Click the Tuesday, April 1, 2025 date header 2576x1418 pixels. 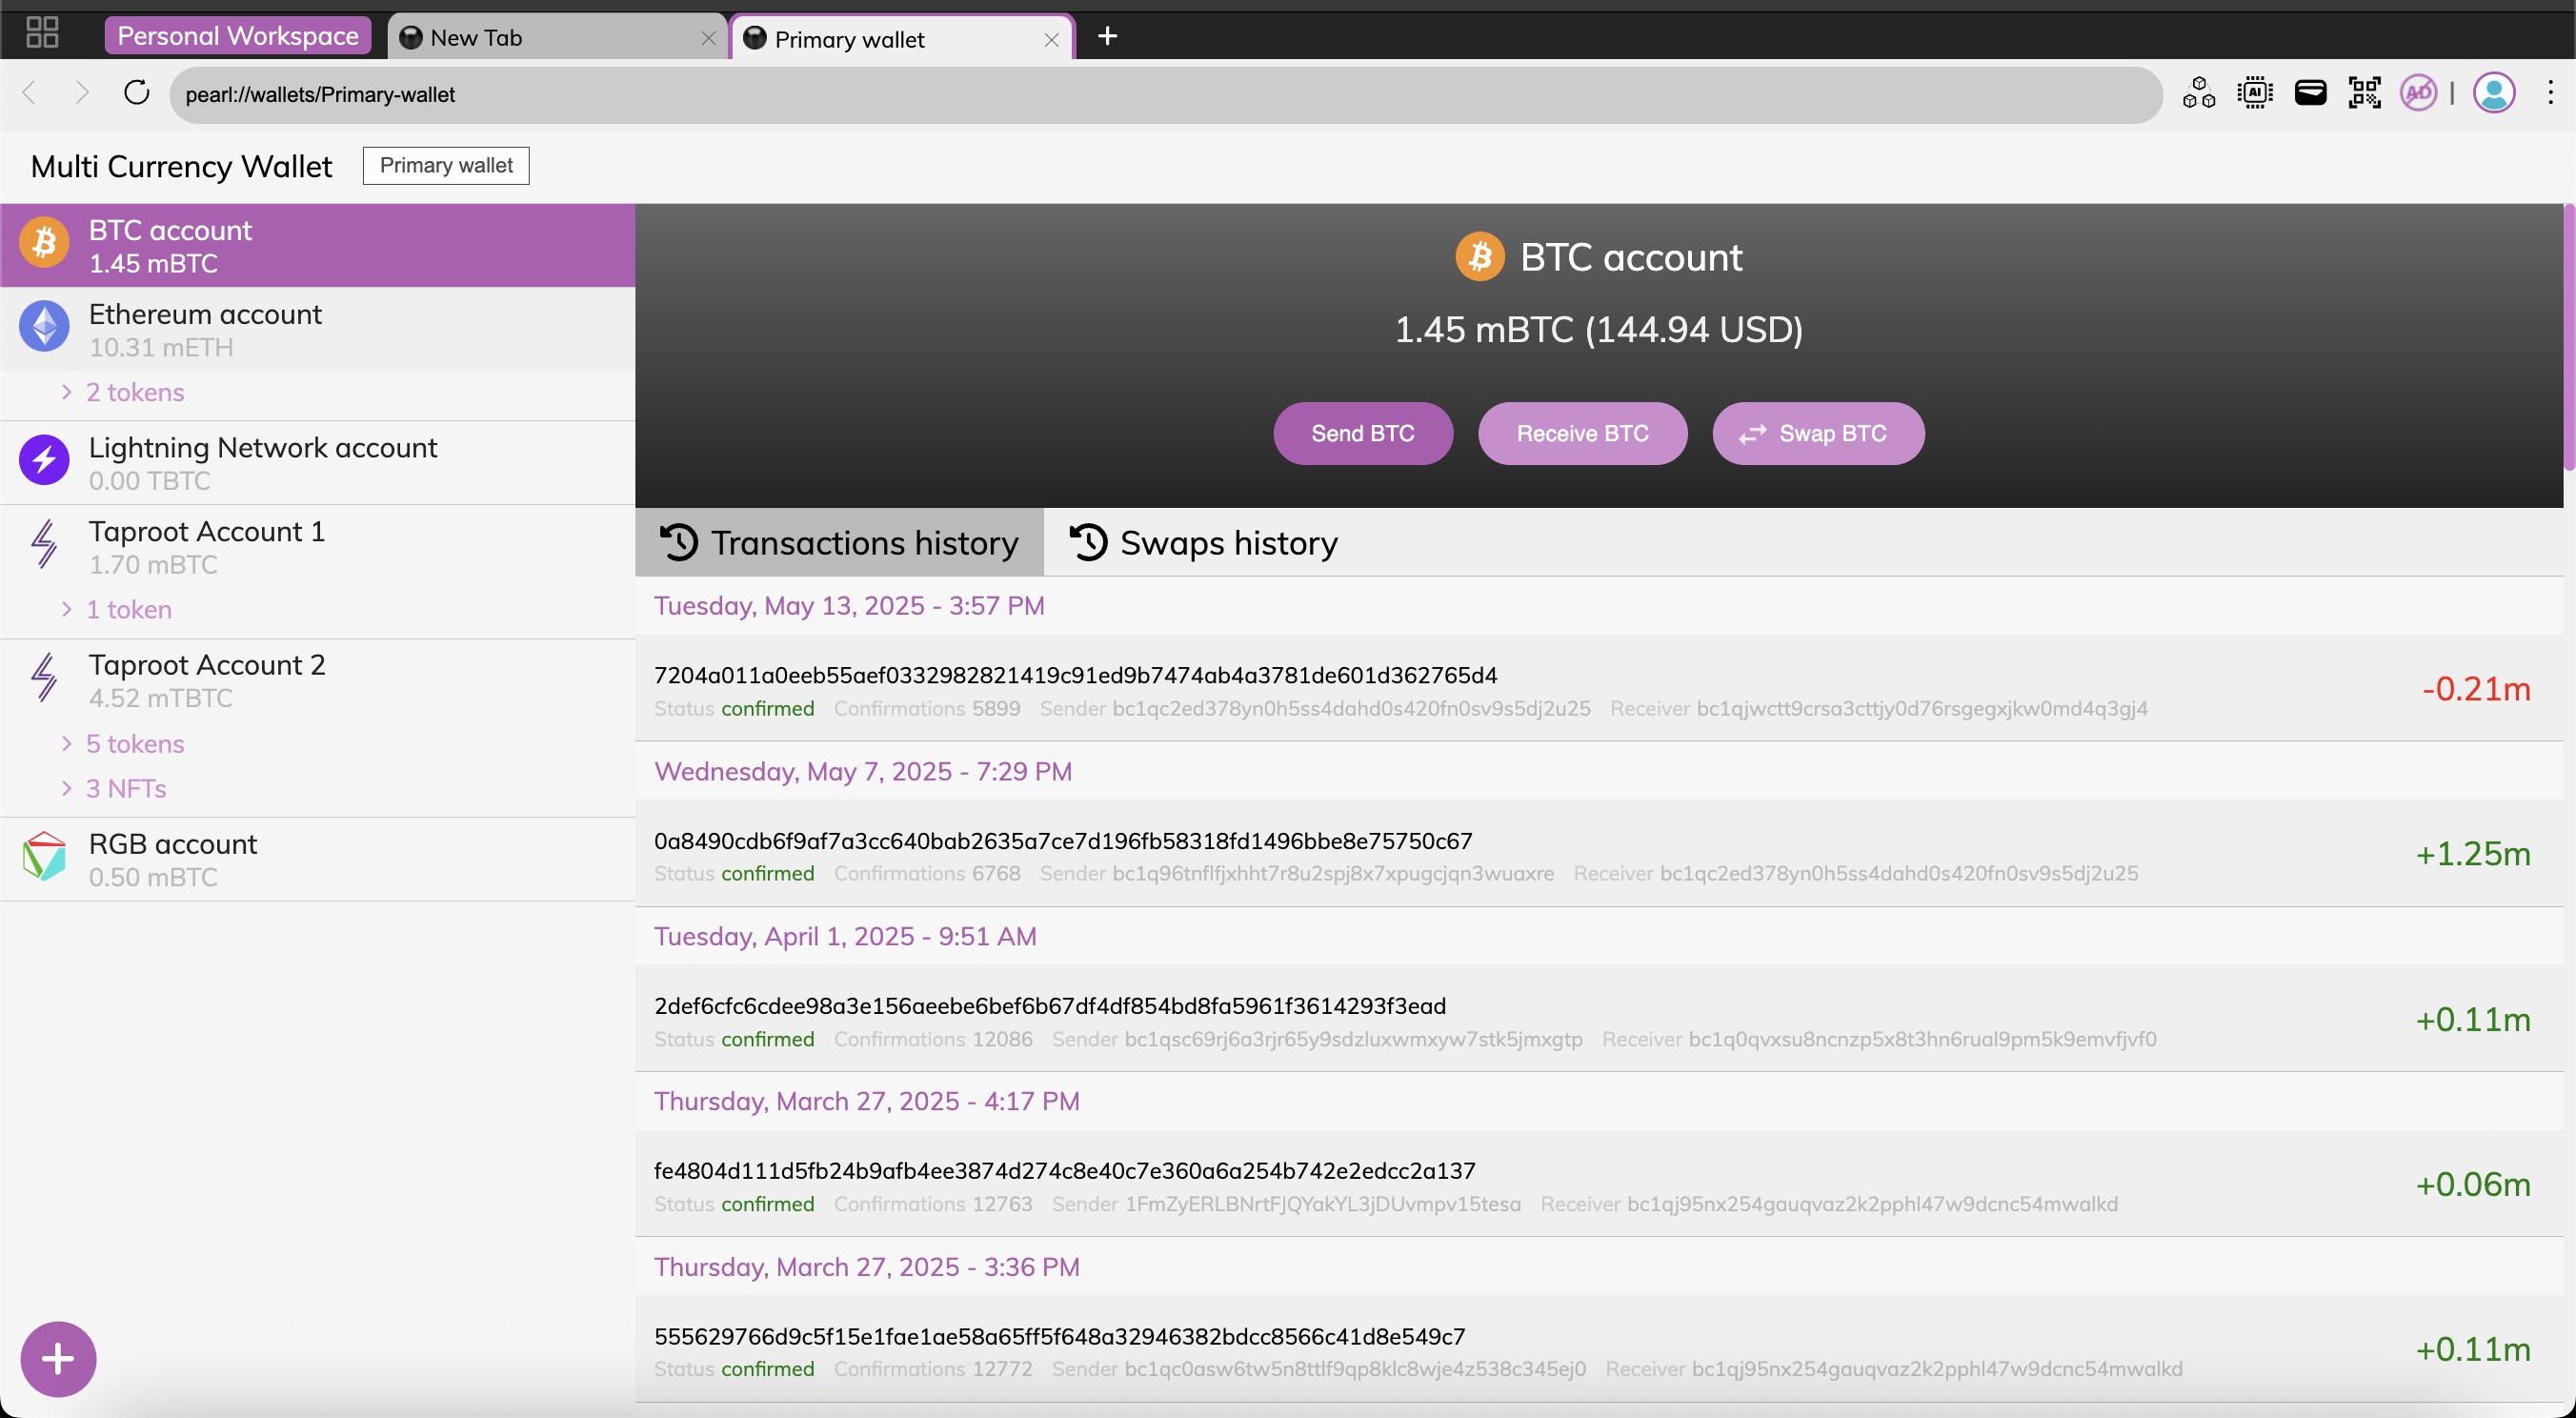[845, 937]
